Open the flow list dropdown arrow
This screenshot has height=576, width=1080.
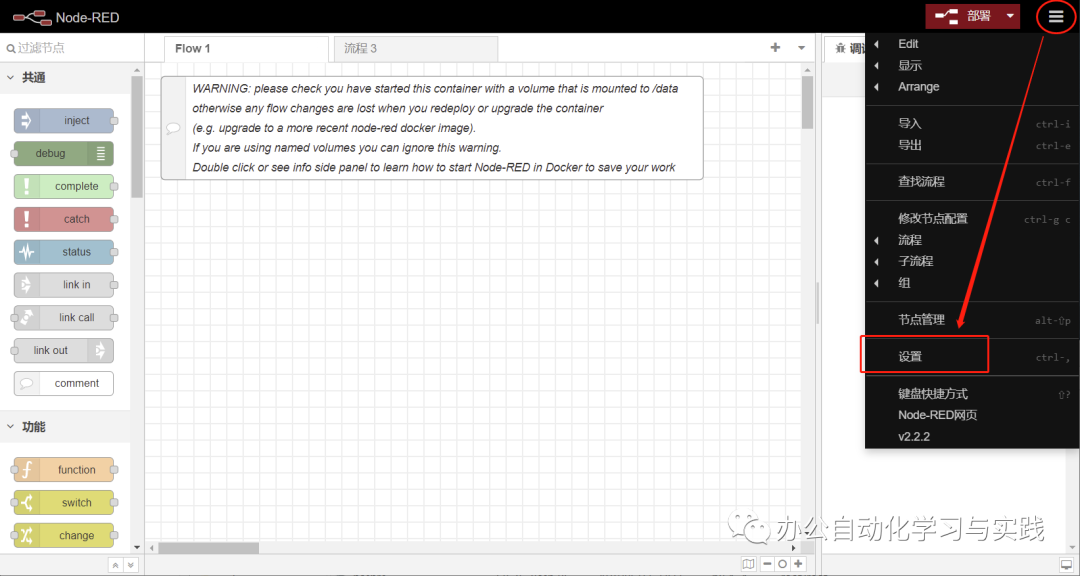click(801, 48)
